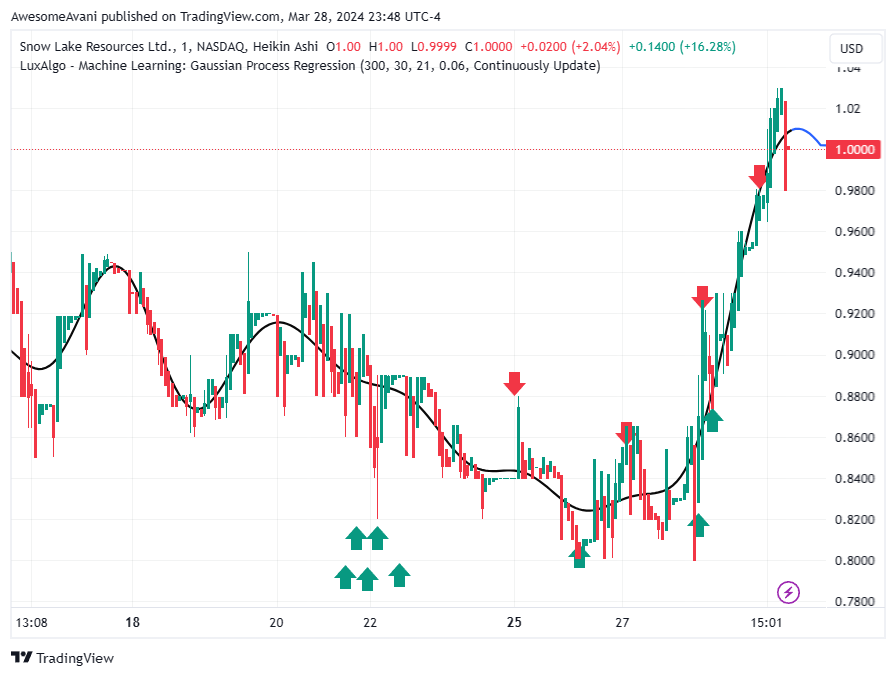Click the red sell arrow above the 25 date candle
This screenshot has height=677, width=896.
pos(514,383)
